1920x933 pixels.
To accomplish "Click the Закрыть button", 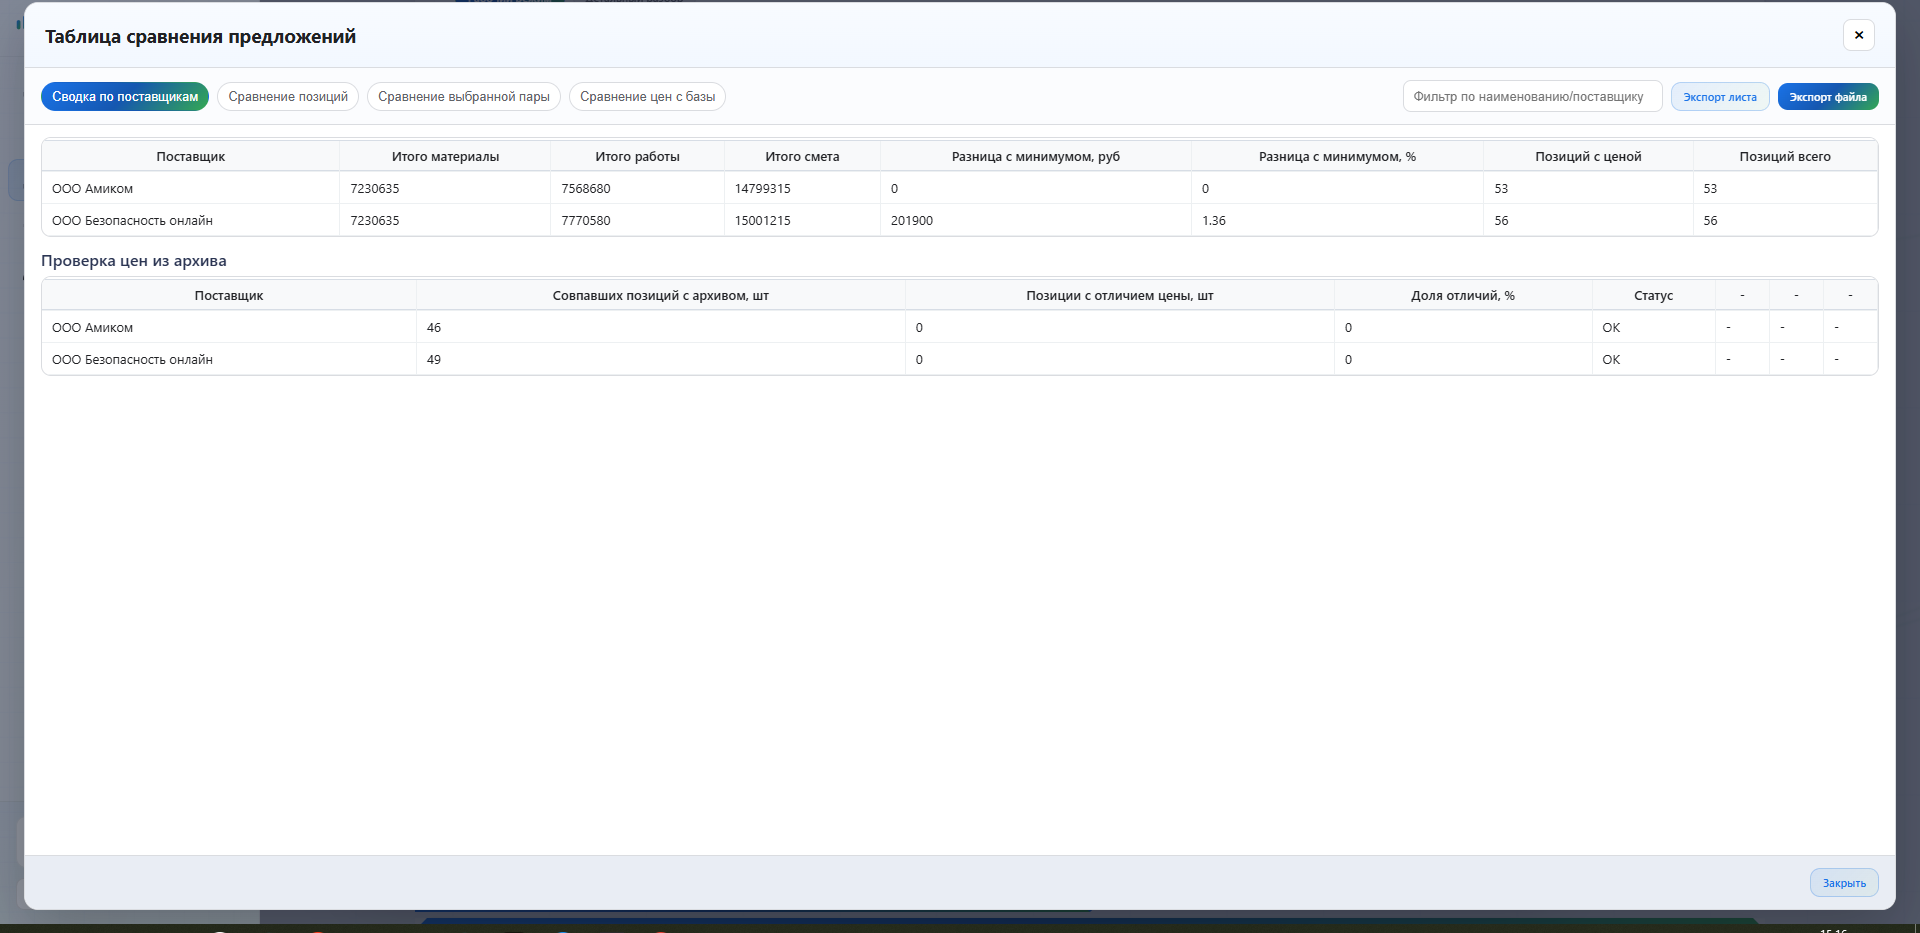I will click(x=1844, y=883).
